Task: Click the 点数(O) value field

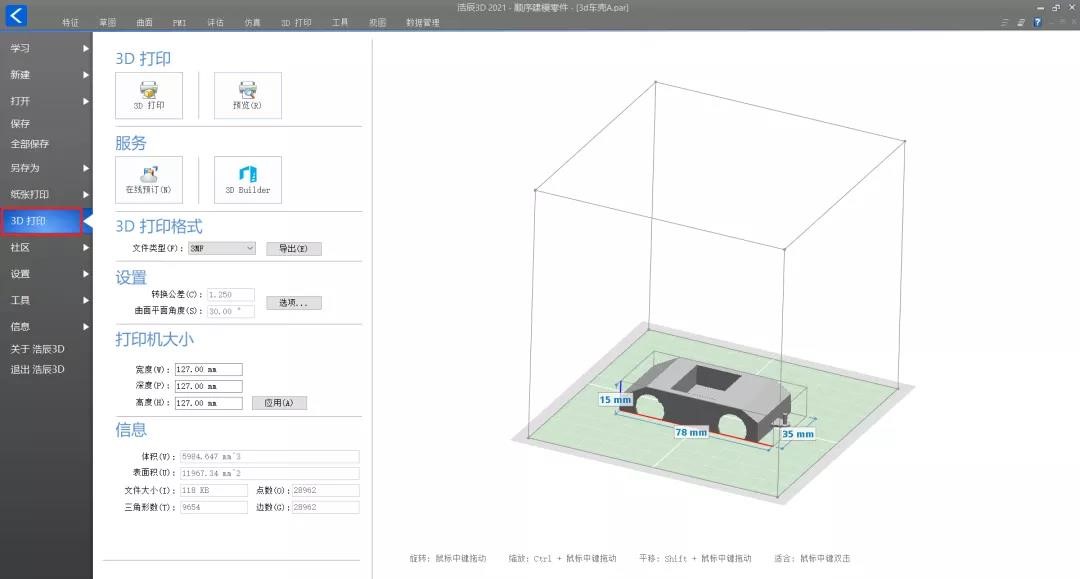Action: (x=325, y=490)
